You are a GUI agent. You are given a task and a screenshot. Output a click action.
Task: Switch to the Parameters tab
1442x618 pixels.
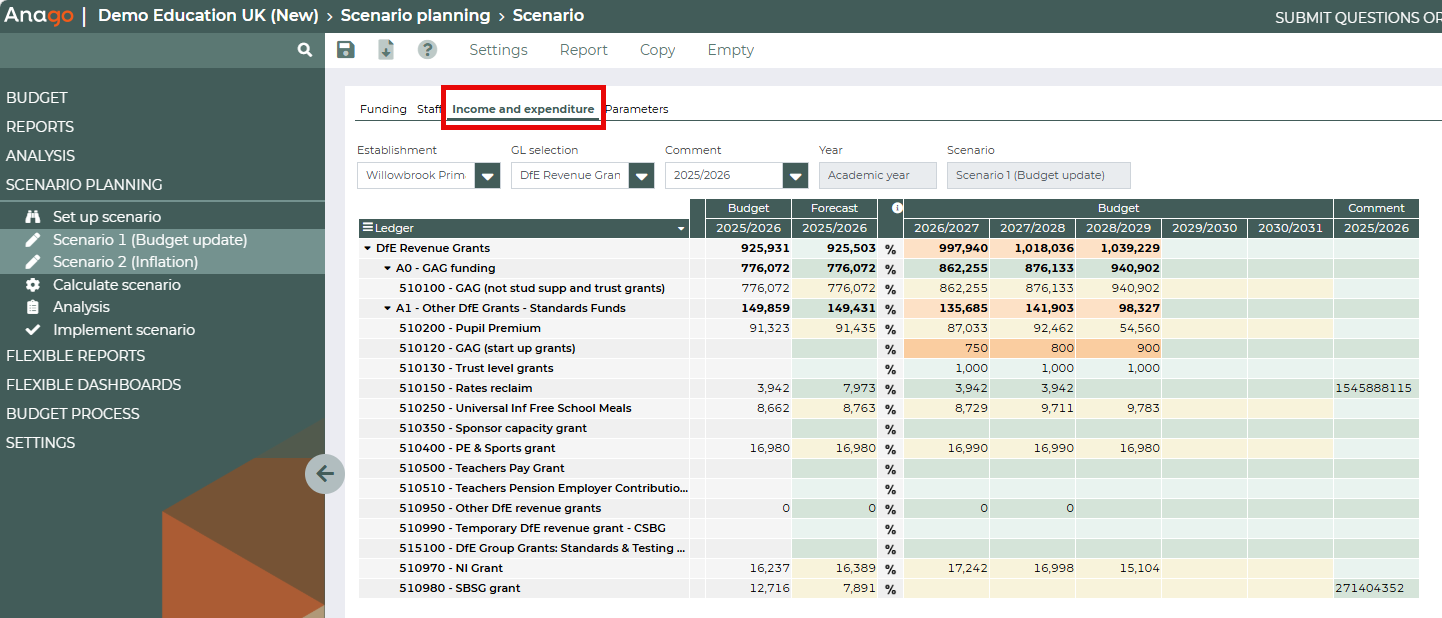pyautogui.click(x=637, y=109)
